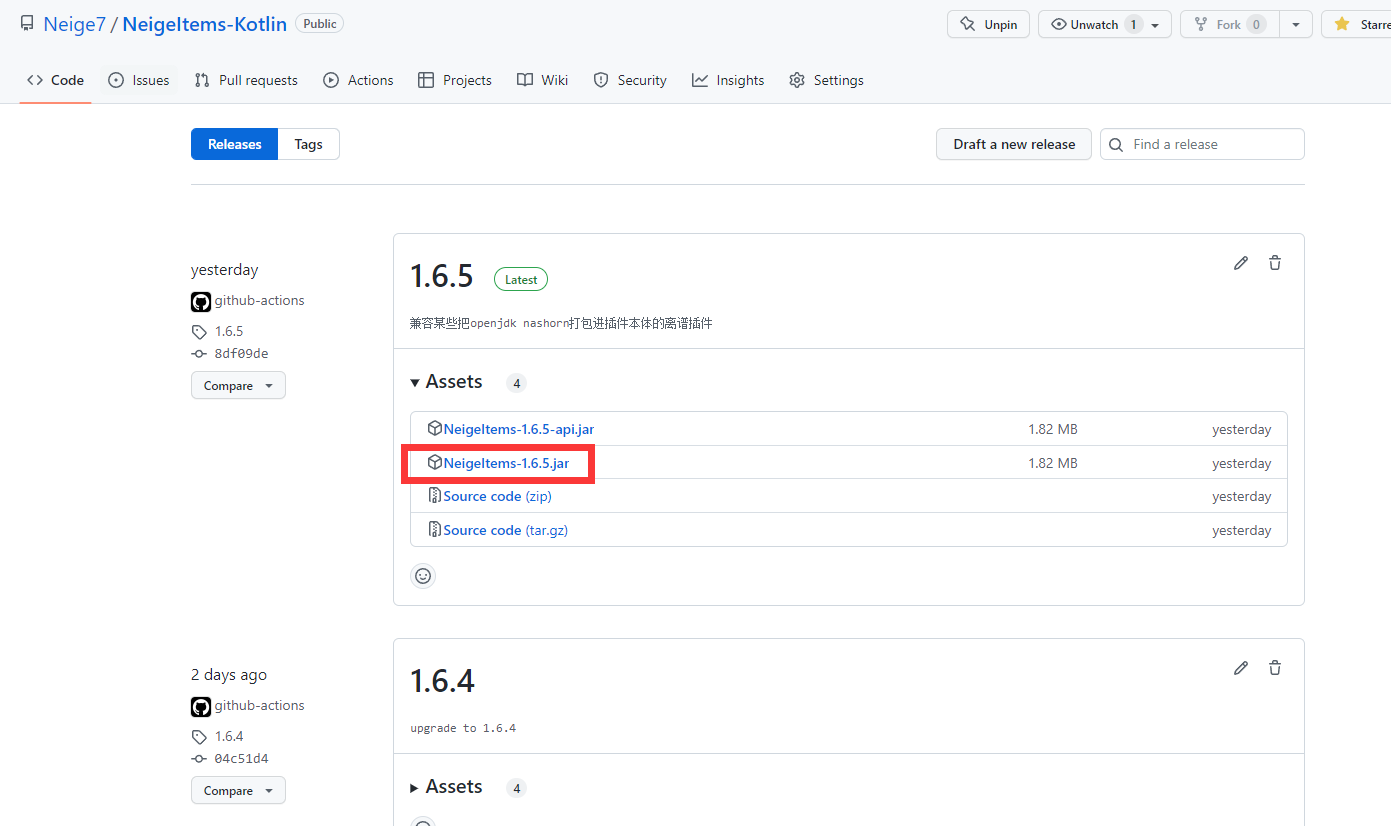Click Draft a new release
The width and height of the screenshot is (1391, 826).
pyautogui.click(x=1014, y=144)
